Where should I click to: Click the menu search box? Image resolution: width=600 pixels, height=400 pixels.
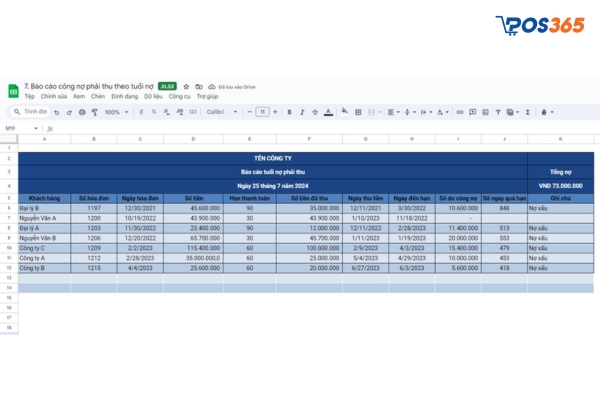tap(30, 112)
